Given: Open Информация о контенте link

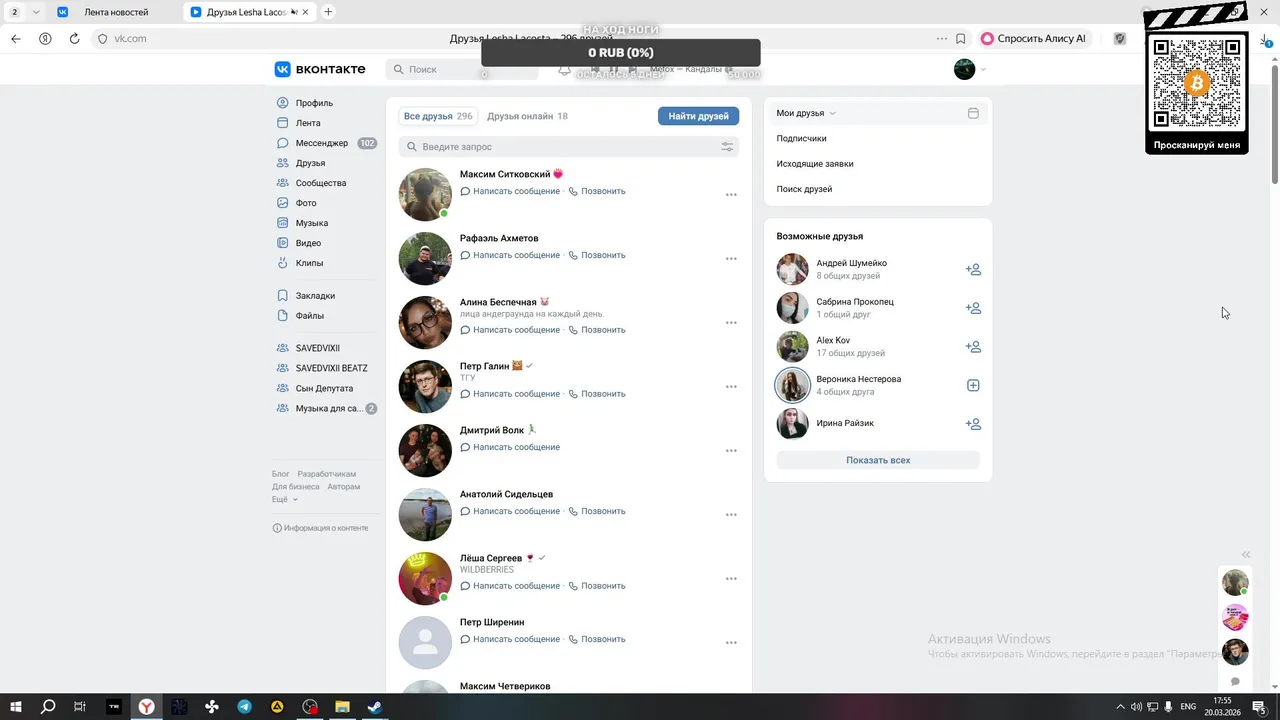Looking at the screenshot, I should [320, 528].
